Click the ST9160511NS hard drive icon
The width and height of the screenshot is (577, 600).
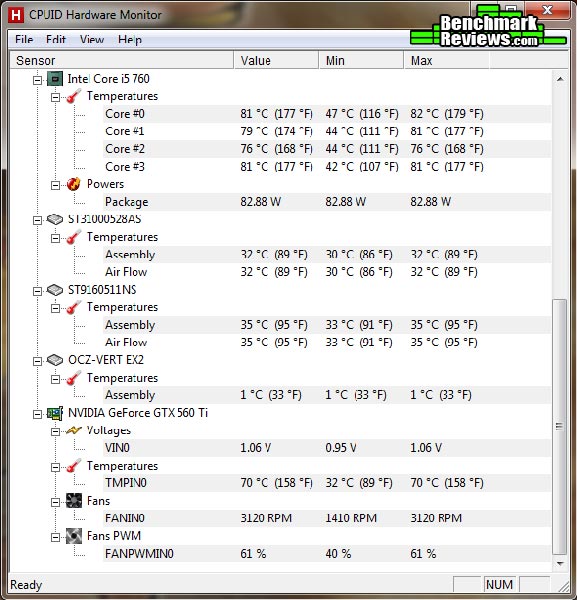[55, 290]
